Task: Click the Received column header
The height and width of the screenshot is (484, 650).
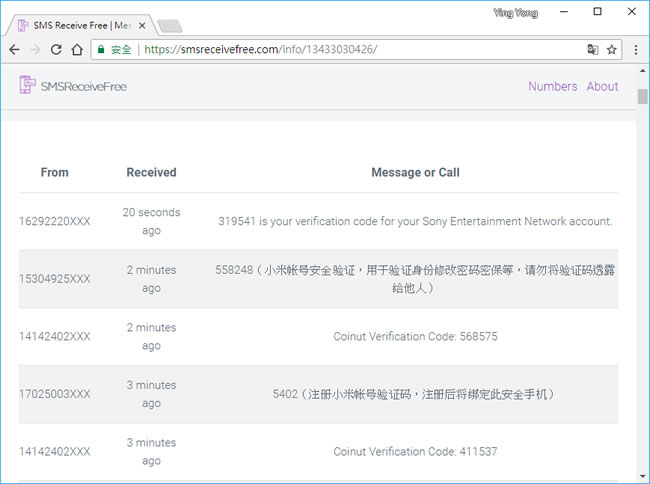Action: (x=151, y=172)
